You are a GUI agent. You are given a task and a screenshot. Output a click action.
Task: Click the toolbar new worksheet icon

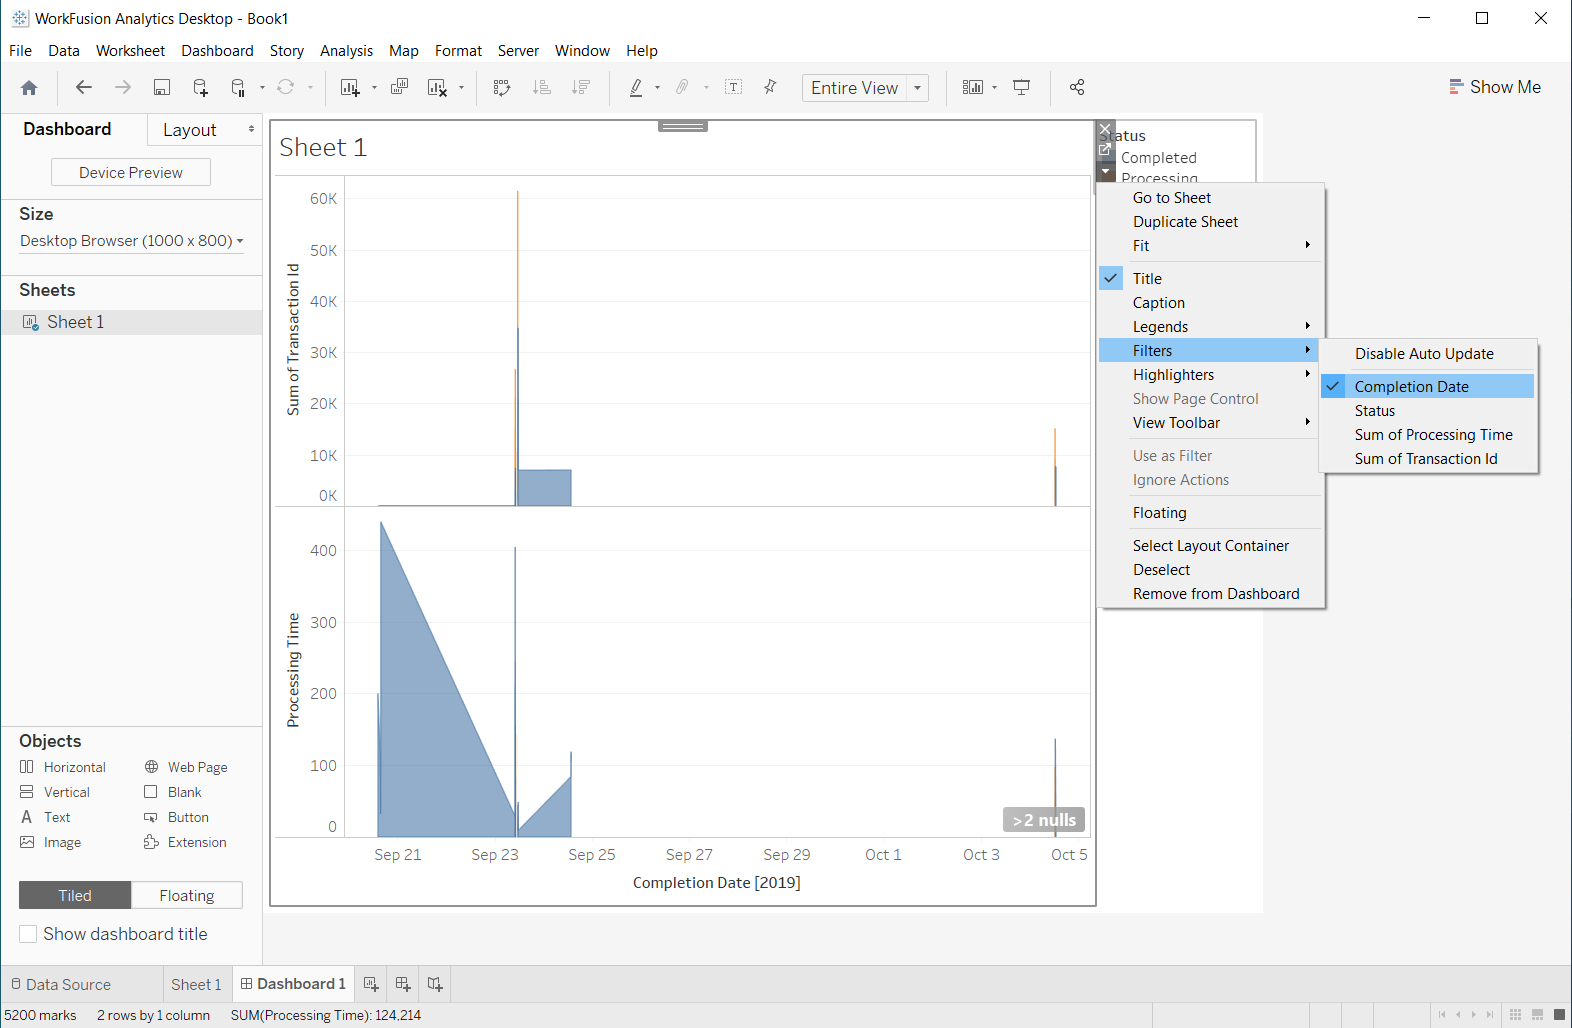(350, 88)
